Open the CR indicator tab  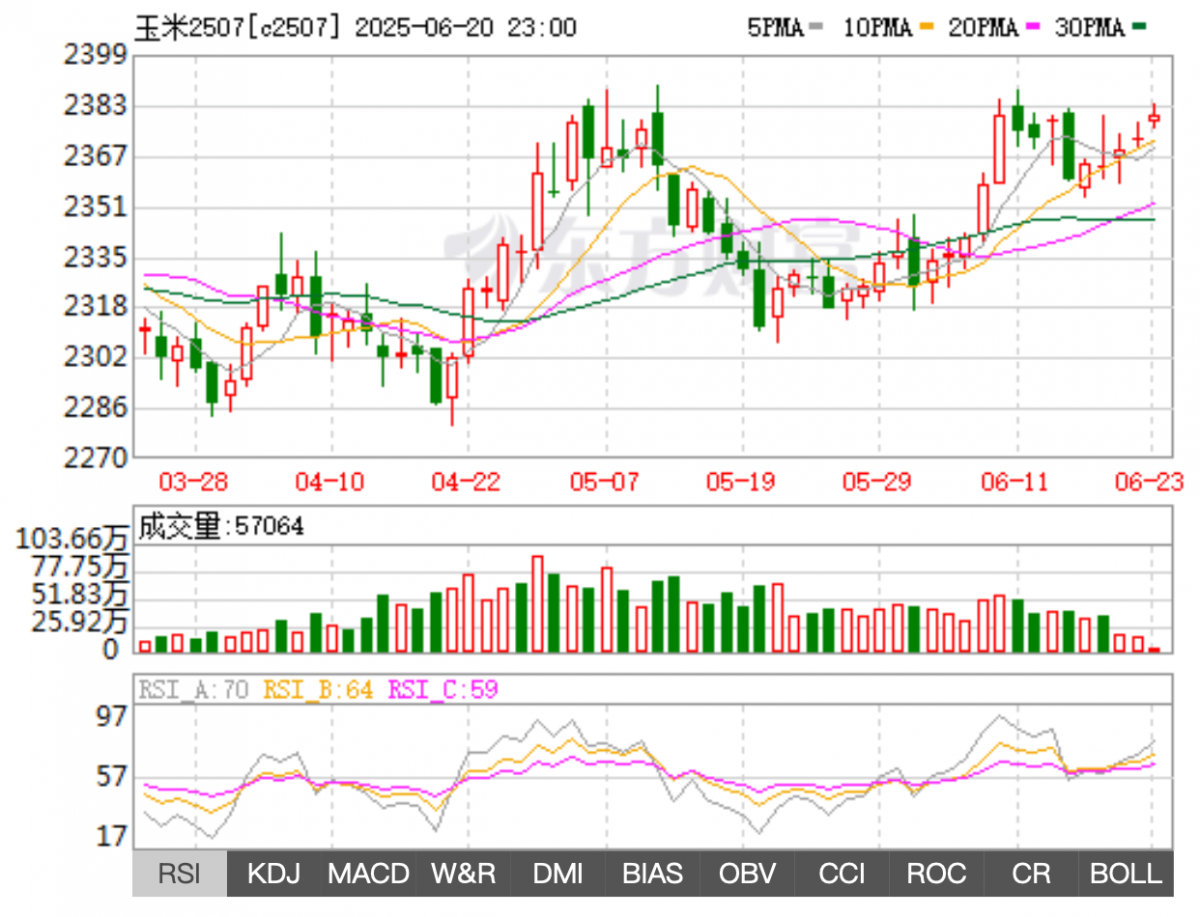(1031, 874)
